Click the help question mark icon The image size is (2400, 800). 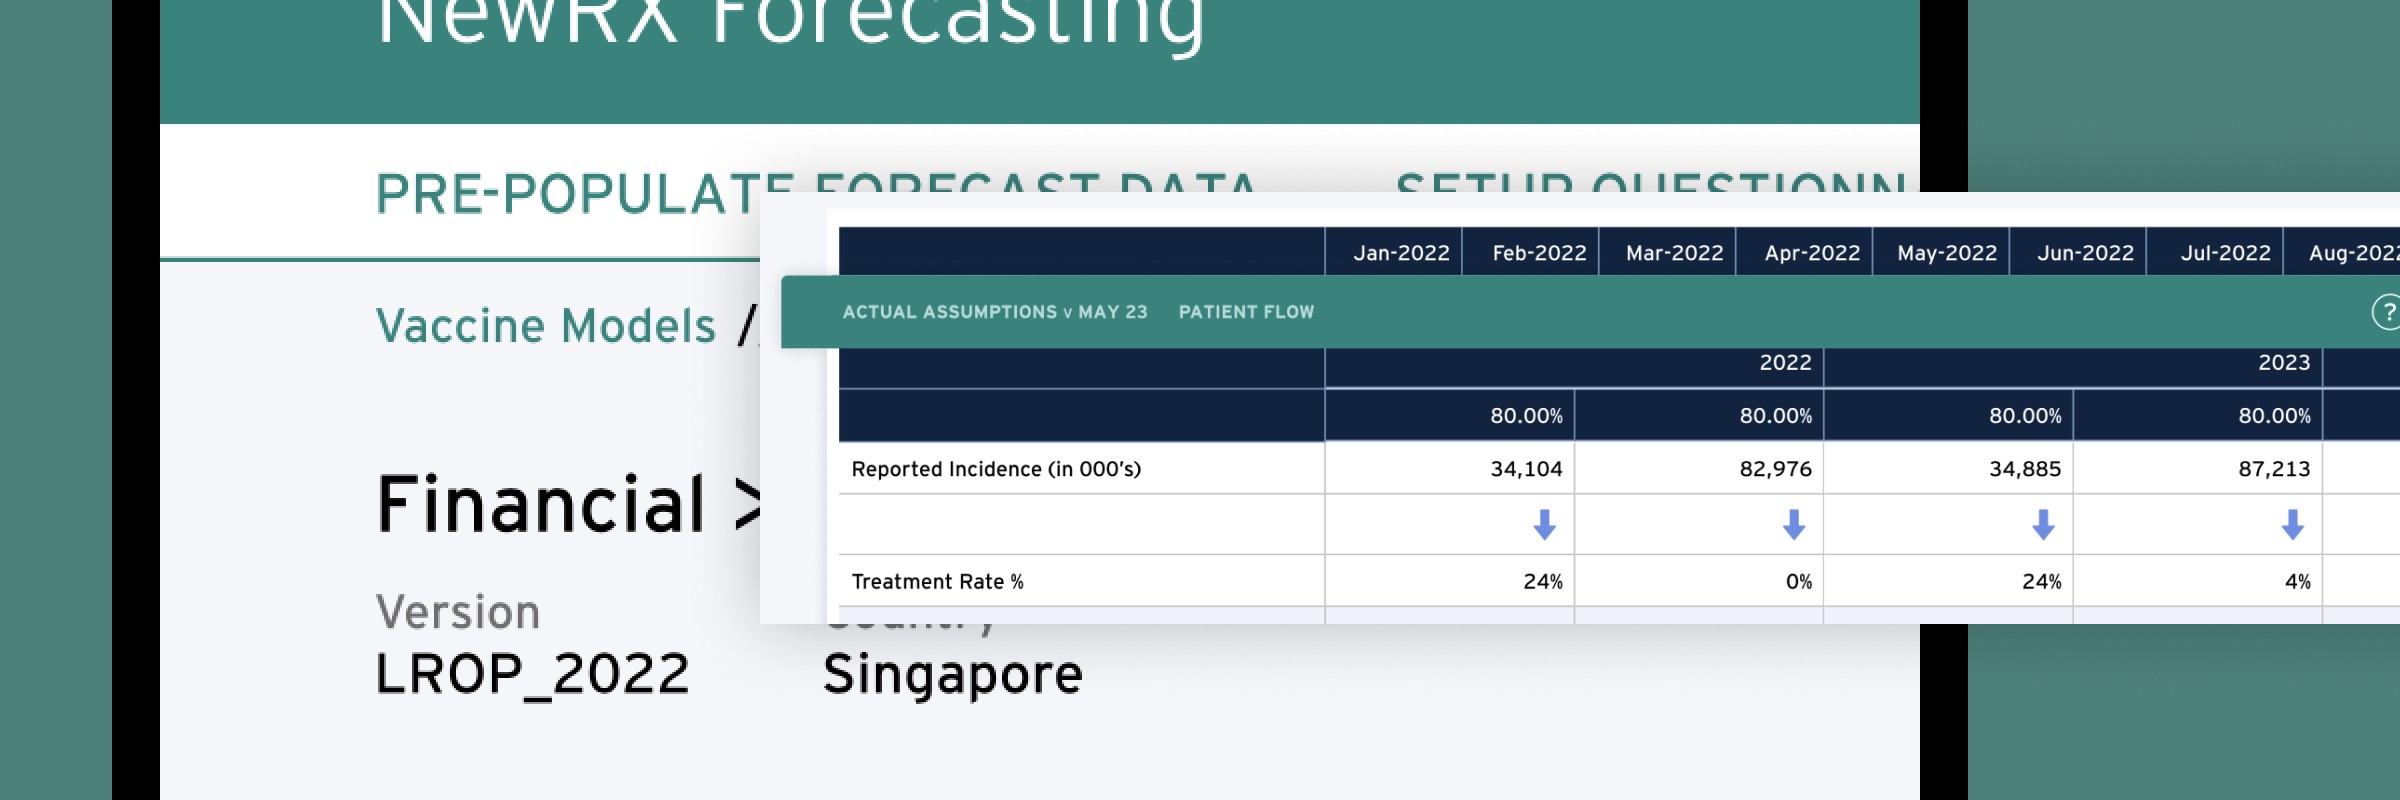(2388, 312)
